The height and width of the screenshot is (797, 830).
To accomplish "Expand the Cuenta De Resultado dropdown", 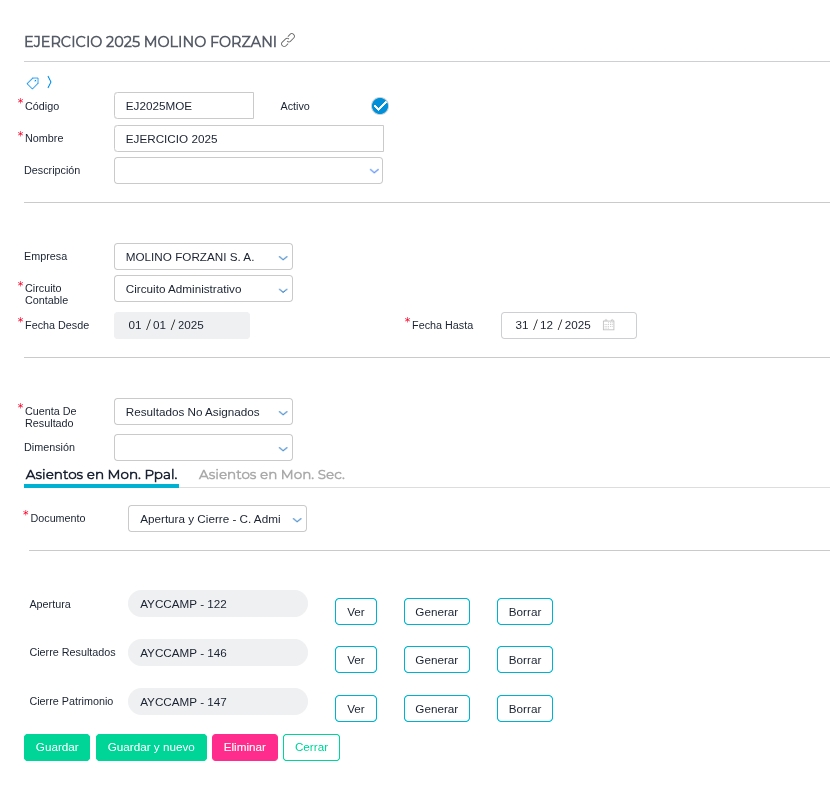I will (x=283, y=412).
